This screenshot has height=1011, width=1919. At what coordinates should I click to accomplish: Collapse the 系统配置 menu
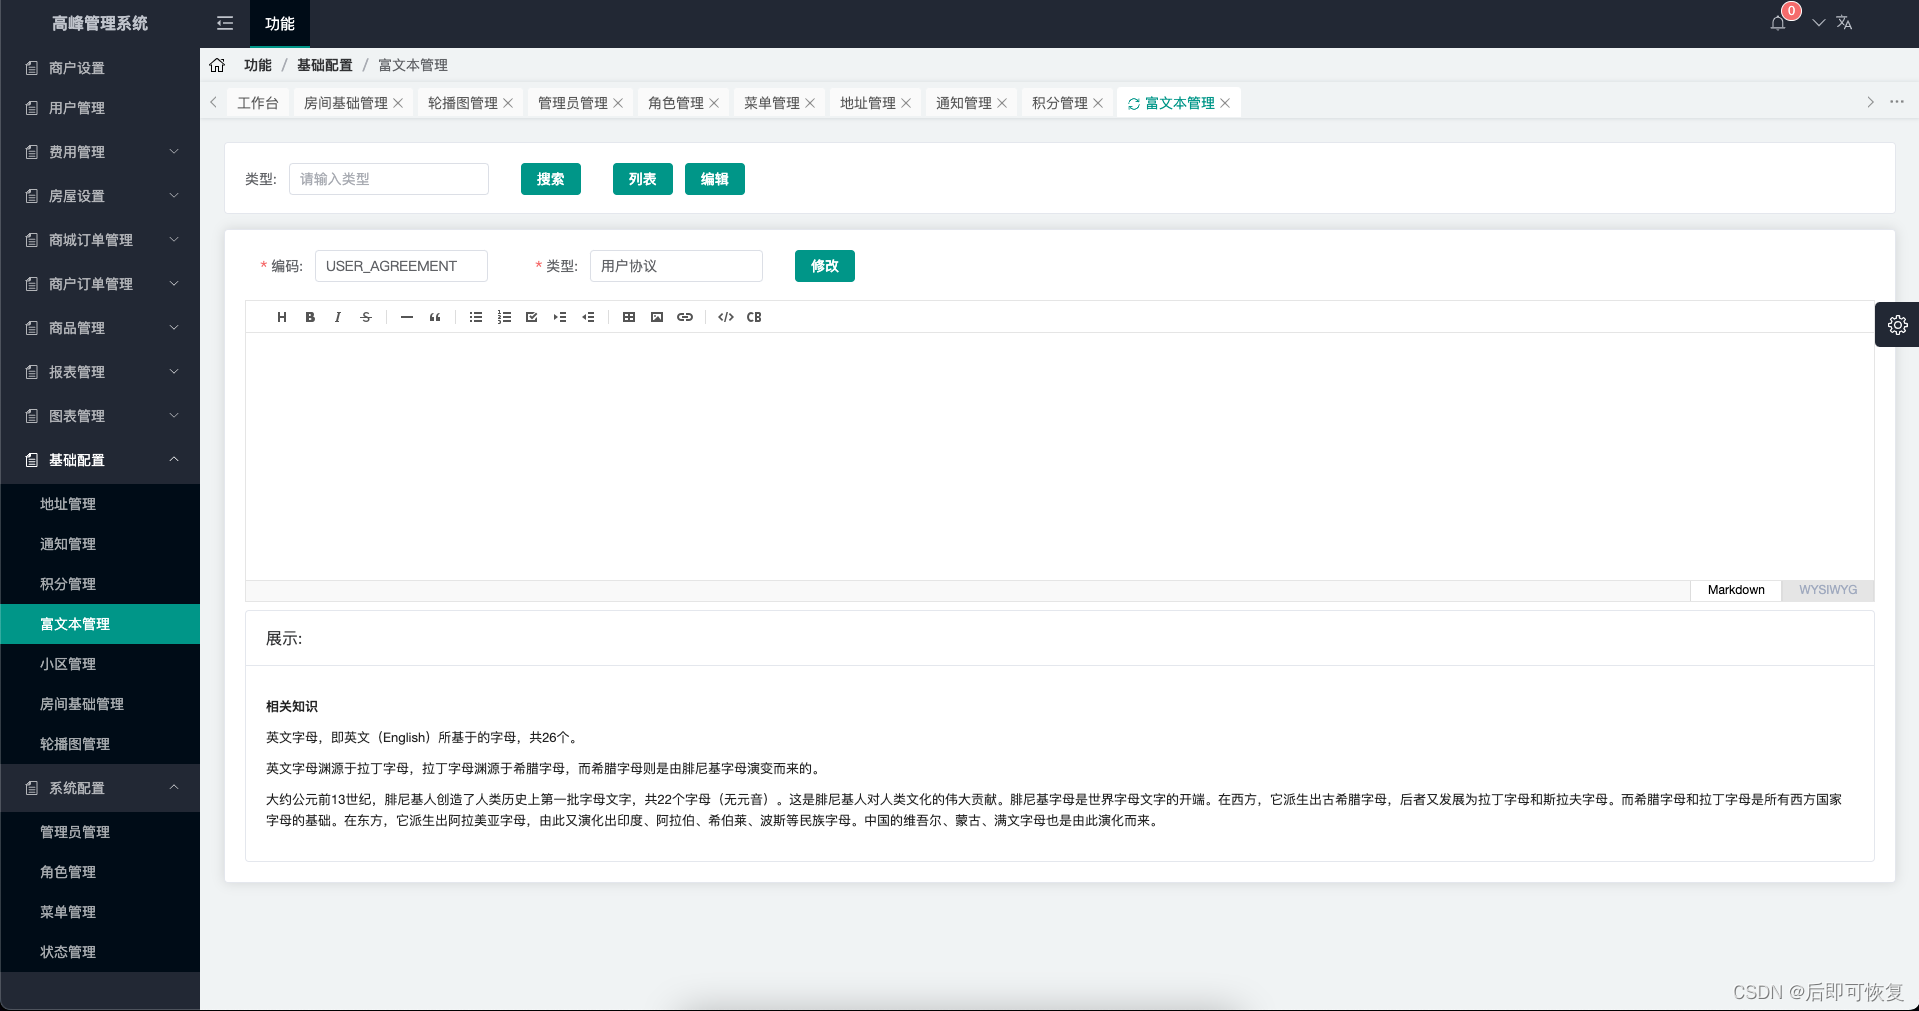click(100, 788)
